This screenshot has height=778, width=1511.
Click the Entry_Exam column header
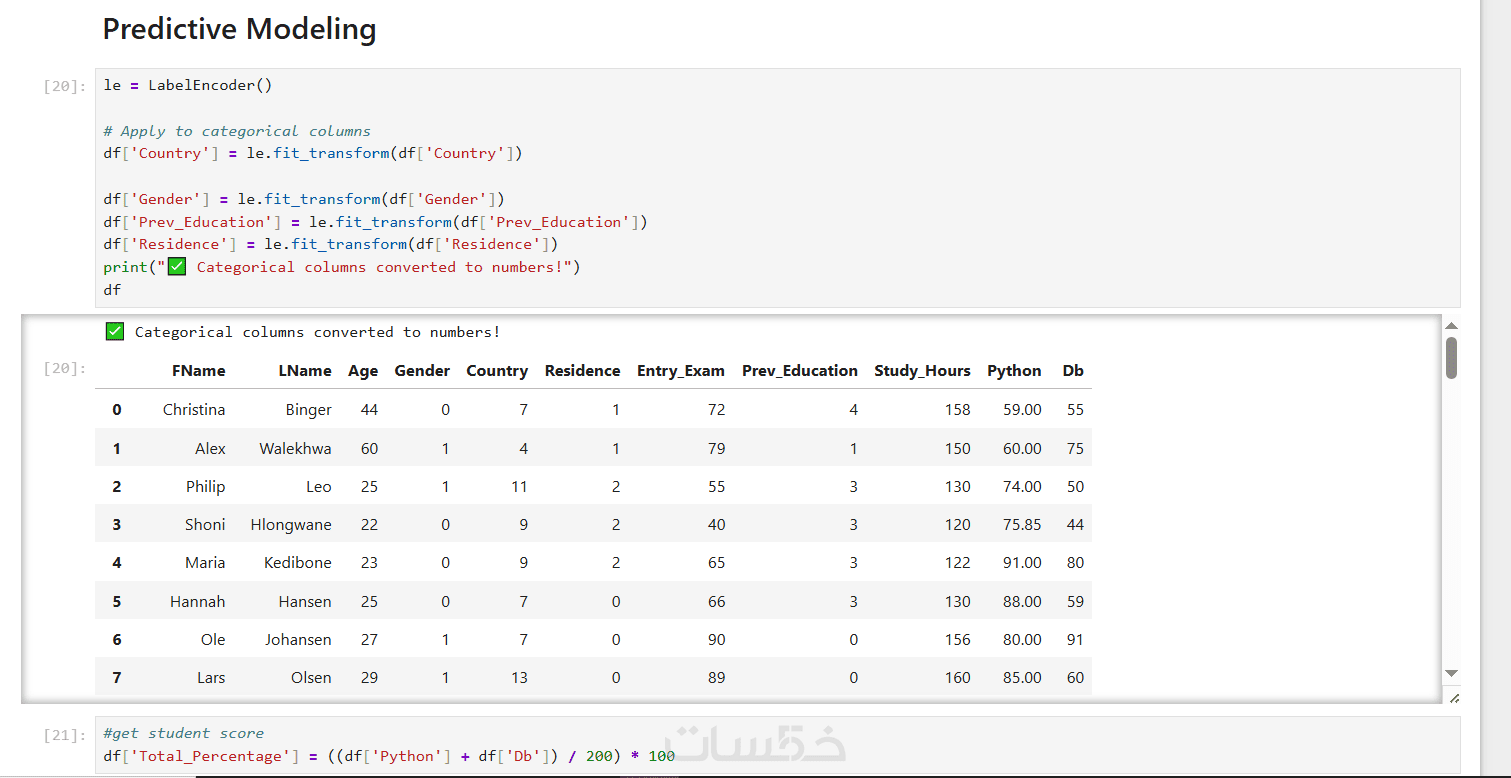(680, 371)
